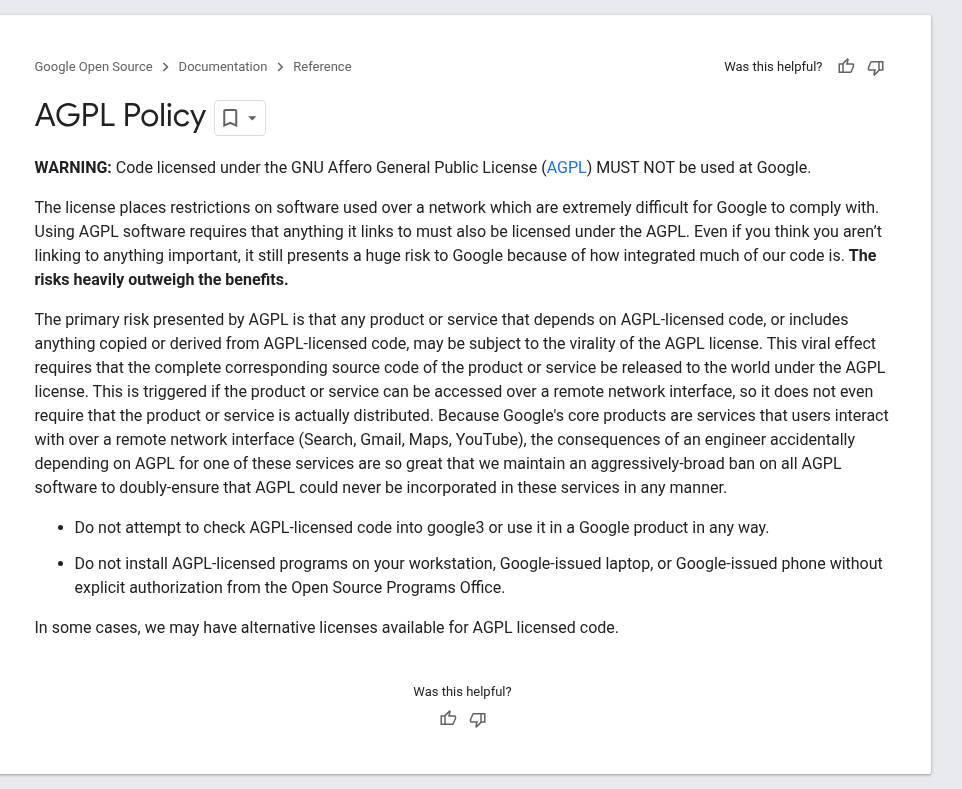Click the thumbs-down icon beside the top helpful prompt
Screen dimensions: 962x789
tap(875, 67)
